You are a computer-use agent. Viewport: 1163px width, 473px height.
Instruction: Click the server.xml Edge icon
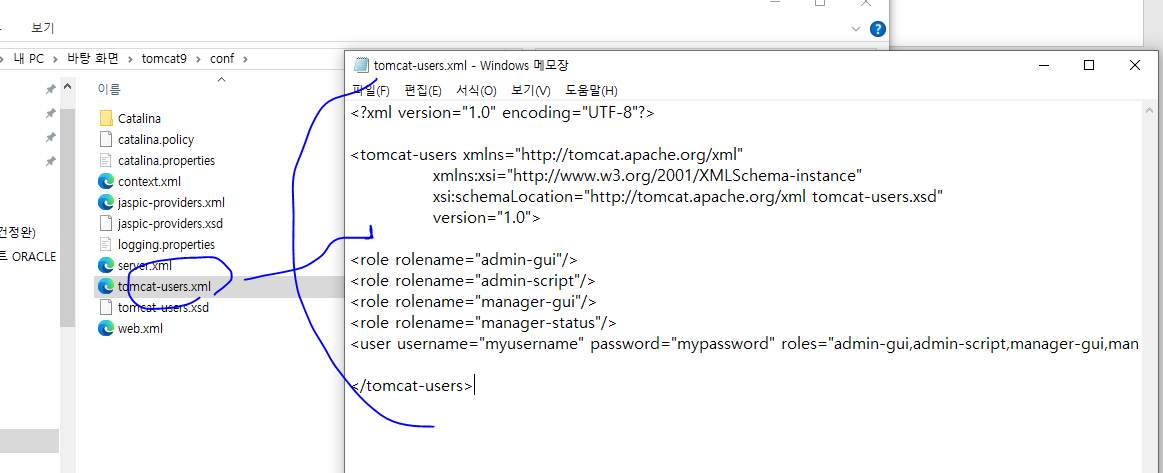105,265
